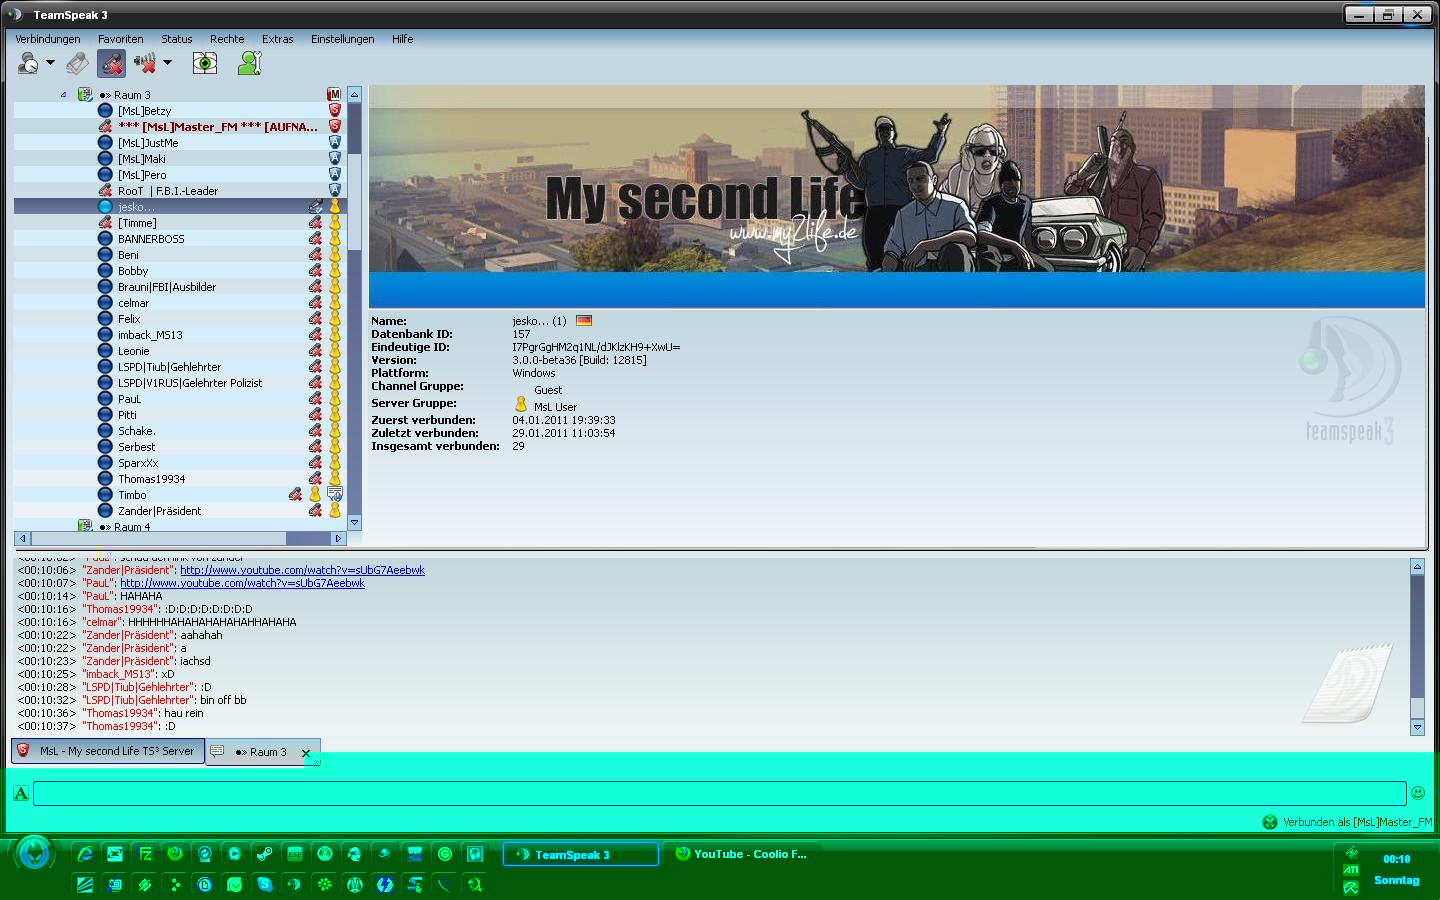The width and height of the screenshot is (1440, 900).
Task: Open Zander|Präsident's YouTube link in chat
Action: click(302, 570)
